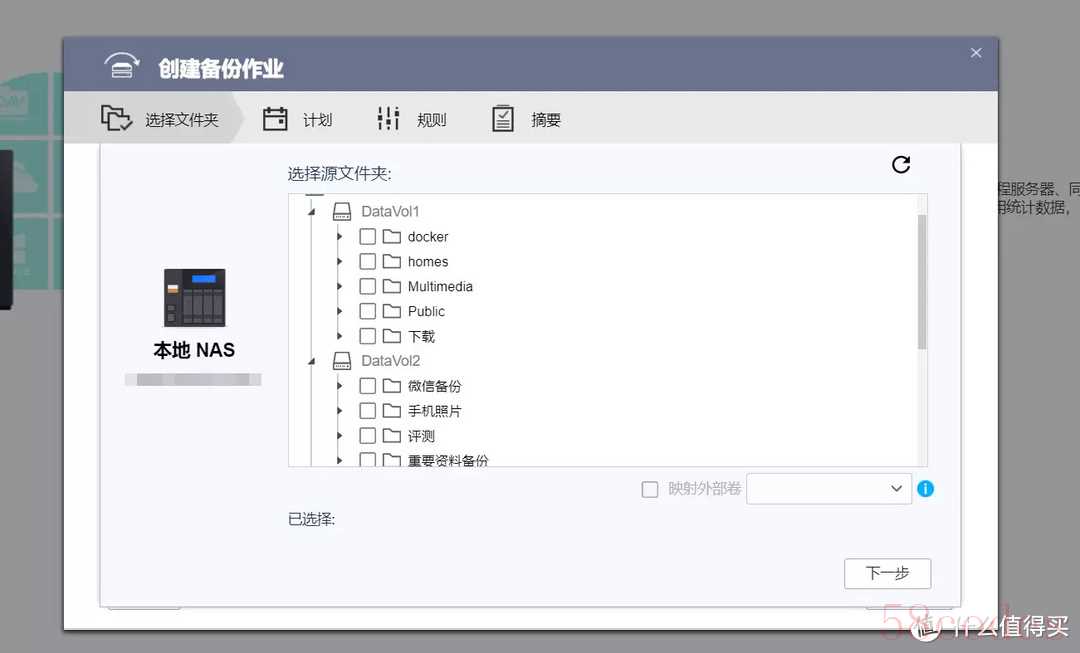Click the homes folder icon
This screenshot has height=653, width=1080.
coord(392,262)
